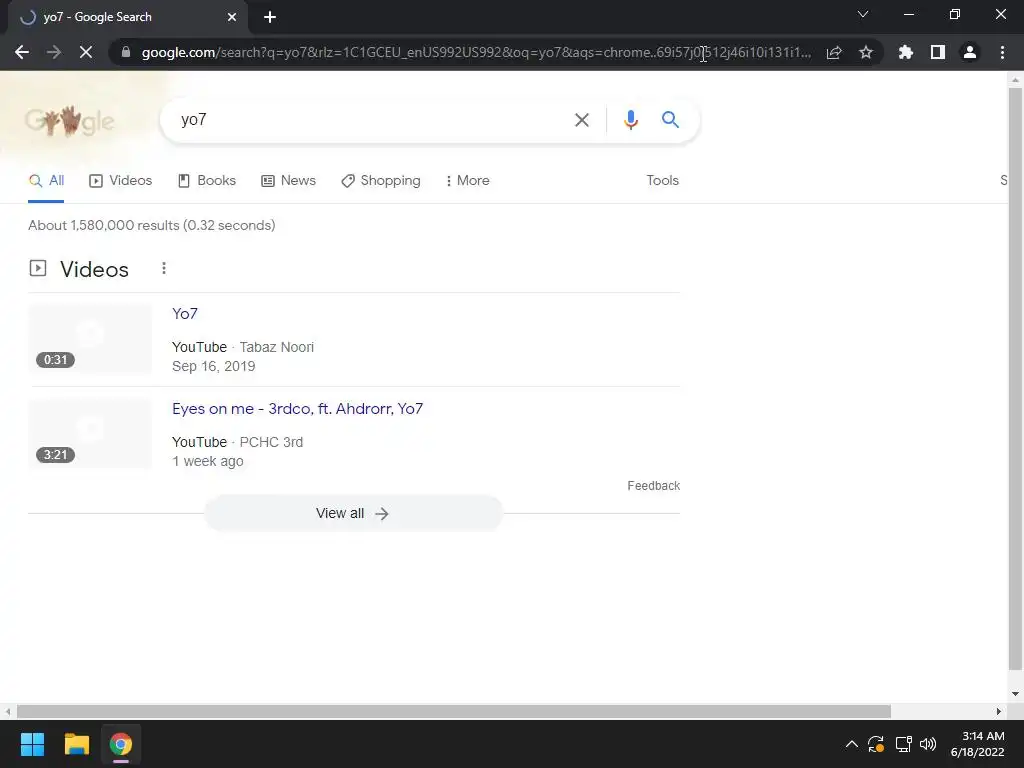Screen dimensions: 1024x768
Task: Switch to the Books tab
Action: [207, 181]
